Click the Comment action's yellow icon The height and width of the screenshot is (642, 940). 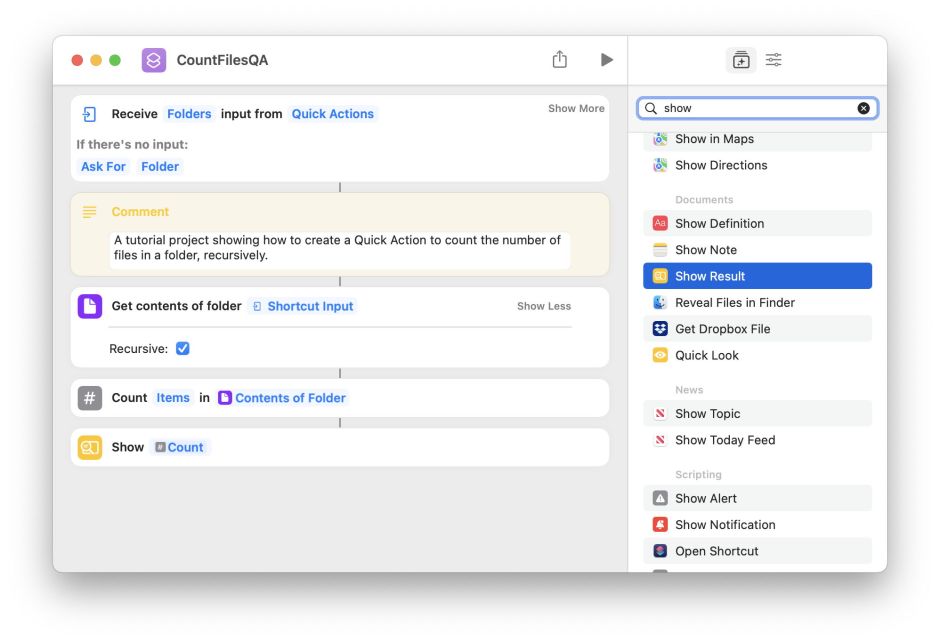[88, 212]
